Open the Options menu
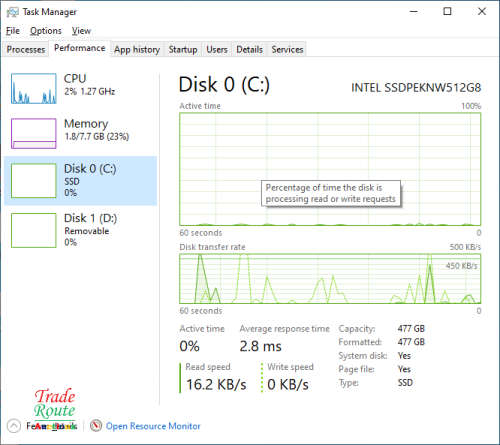Image resolution: width=500 pixels, height=445 pixels. (x=46, y=31)
